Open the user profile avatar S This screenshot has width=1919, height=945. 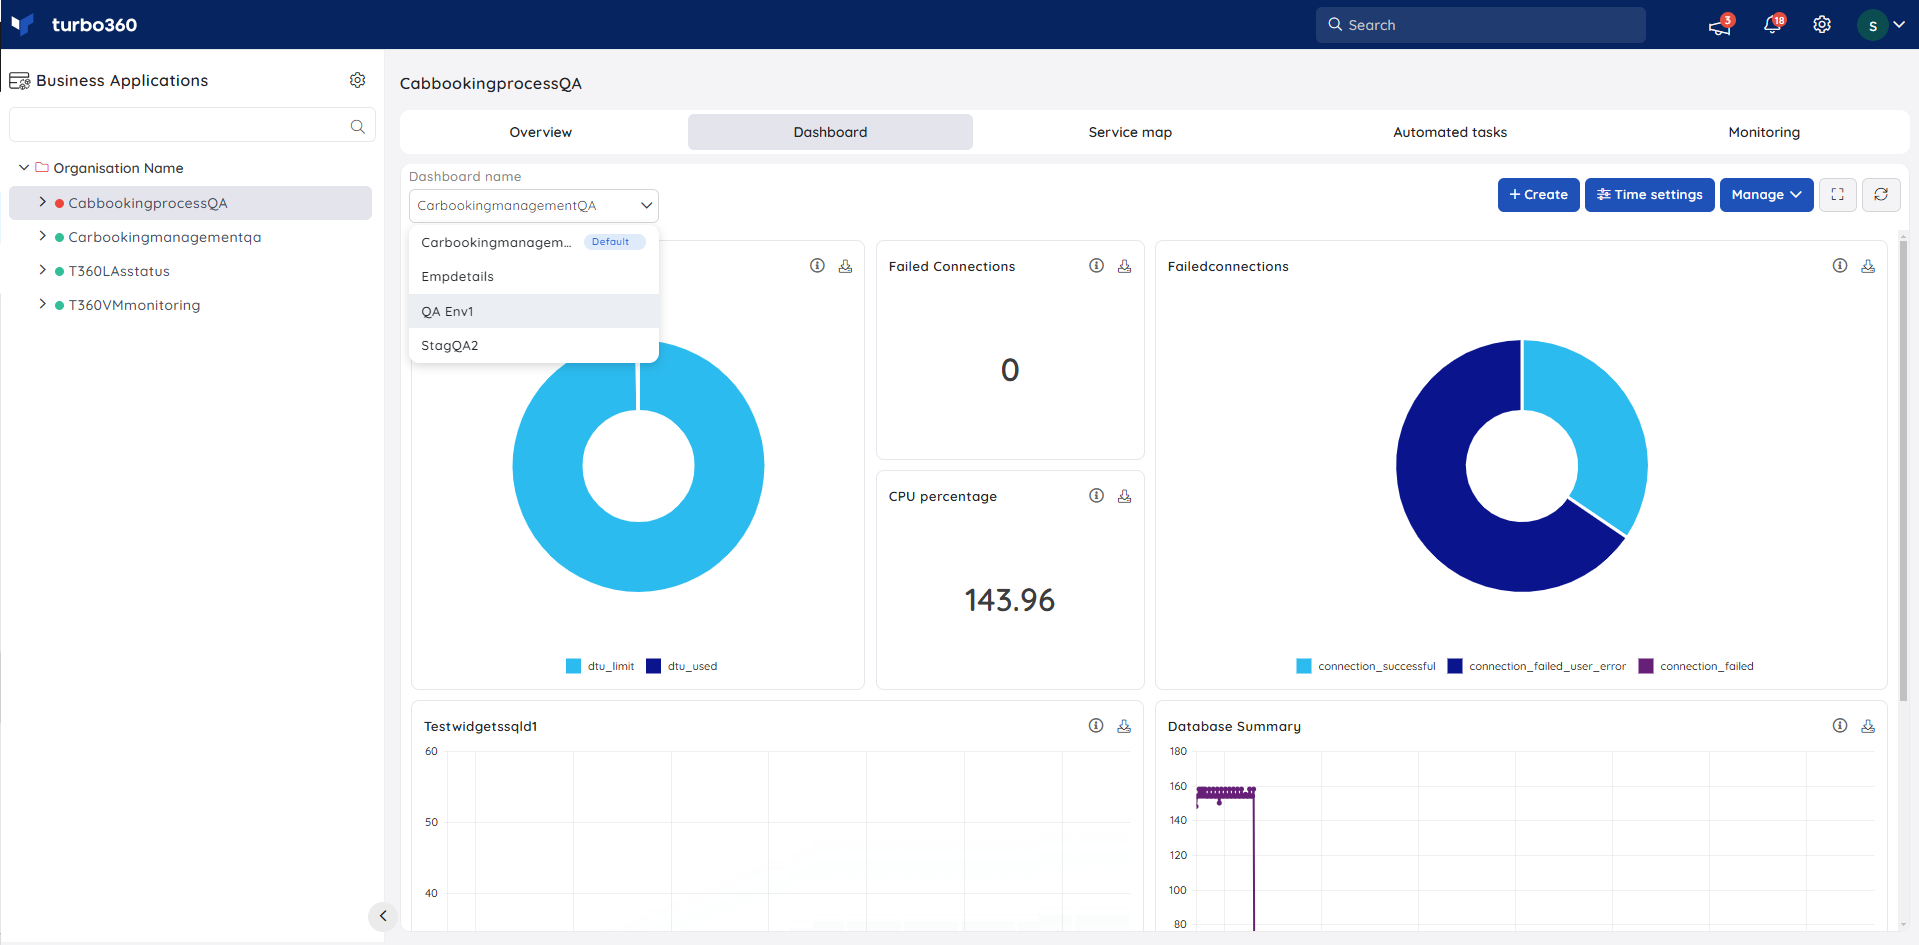click(1872, 25)
